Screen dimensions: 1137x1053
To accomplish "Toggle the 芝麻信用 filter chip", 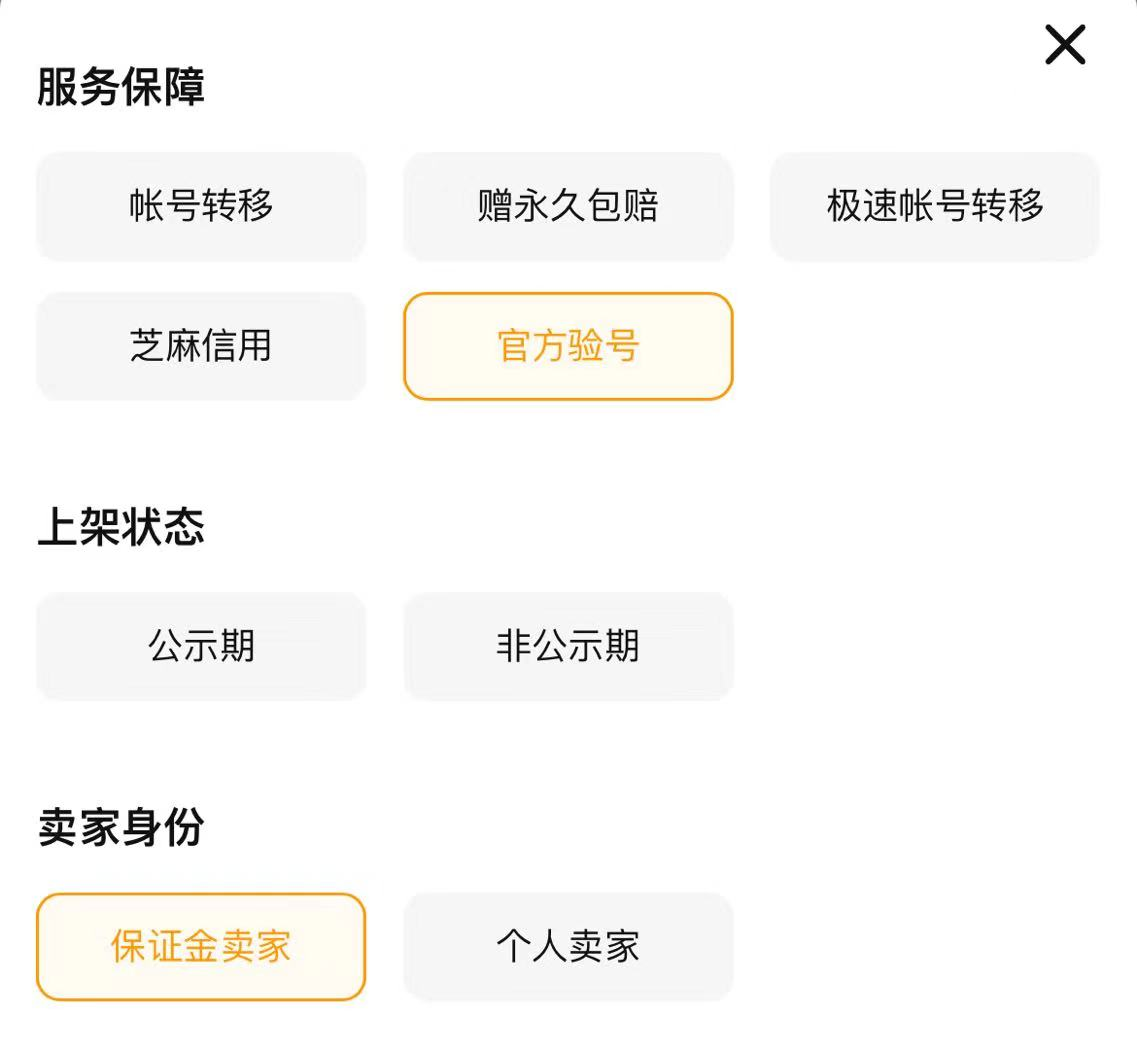I will [201, 346].
